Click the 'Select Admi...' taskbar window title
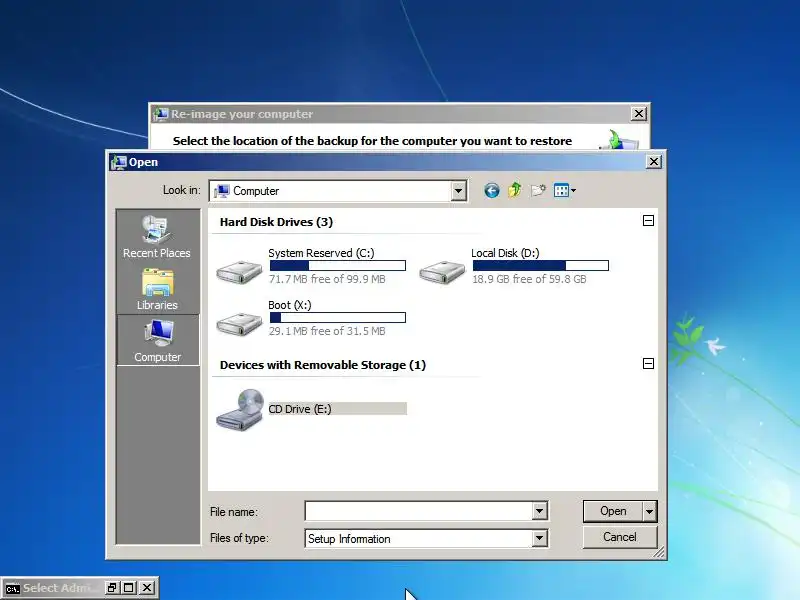The height and width of the screenshot is (600, 800). click(60, 588)
